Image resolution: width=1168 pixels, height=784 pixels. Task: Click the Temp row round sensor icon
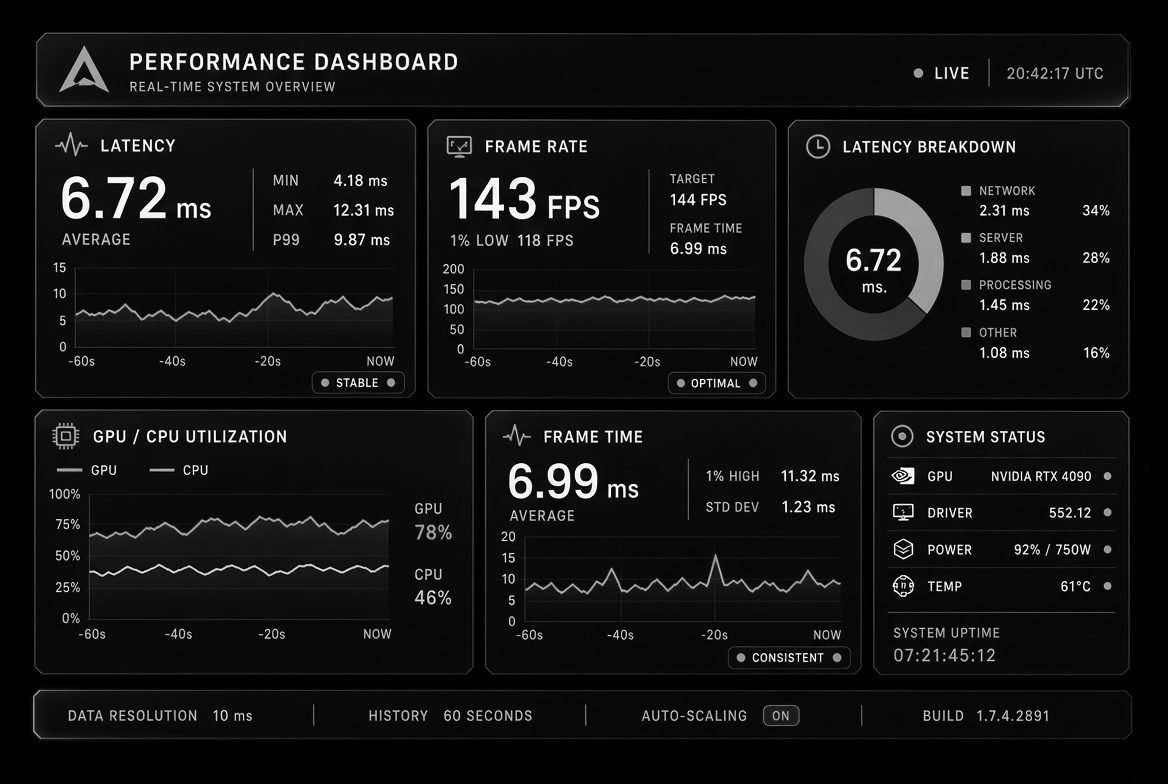(x=903, y=586)
